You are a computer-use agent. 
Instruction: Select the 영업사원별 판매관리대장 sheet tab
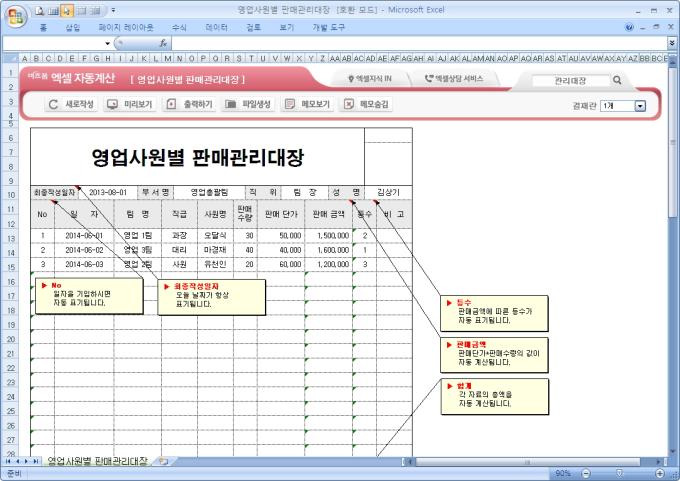[x=97, y=461]
